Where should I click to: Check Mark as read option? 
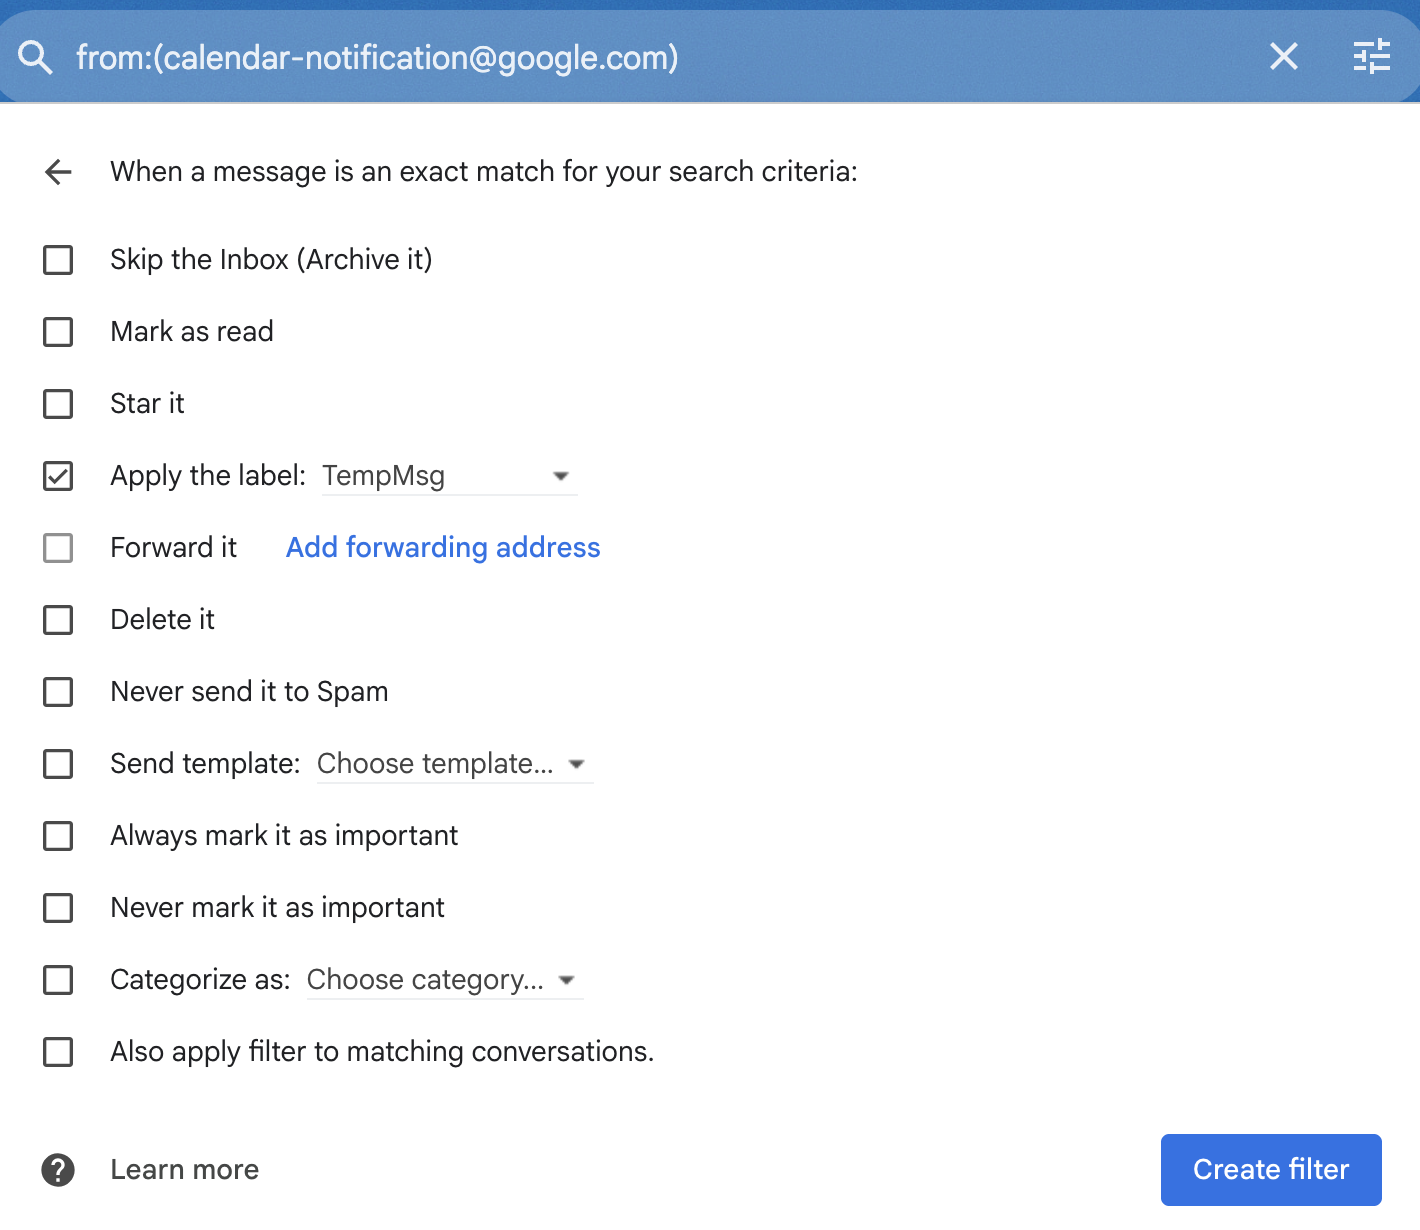pyautogui.click(x=58, y=332)
